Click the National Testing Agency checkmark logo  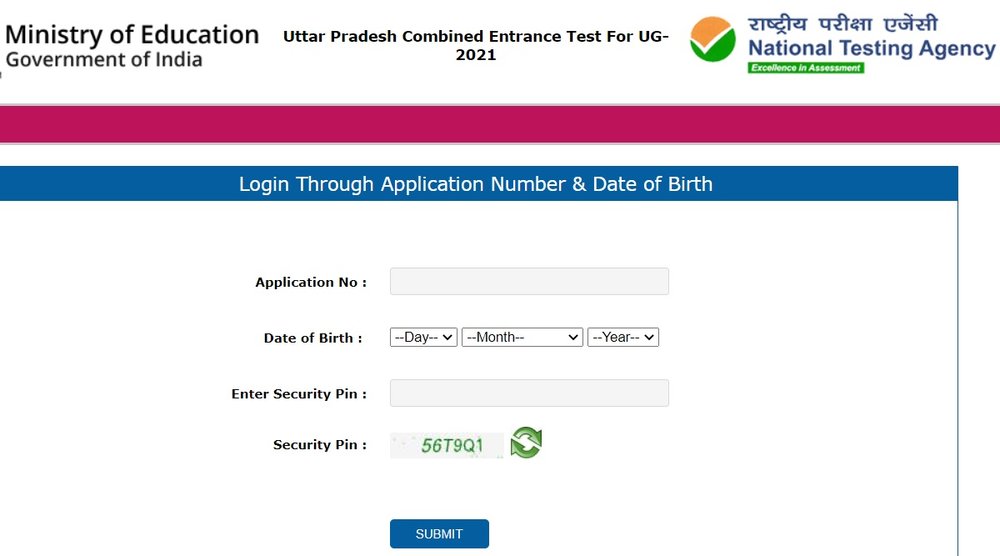tap(713, 39)
